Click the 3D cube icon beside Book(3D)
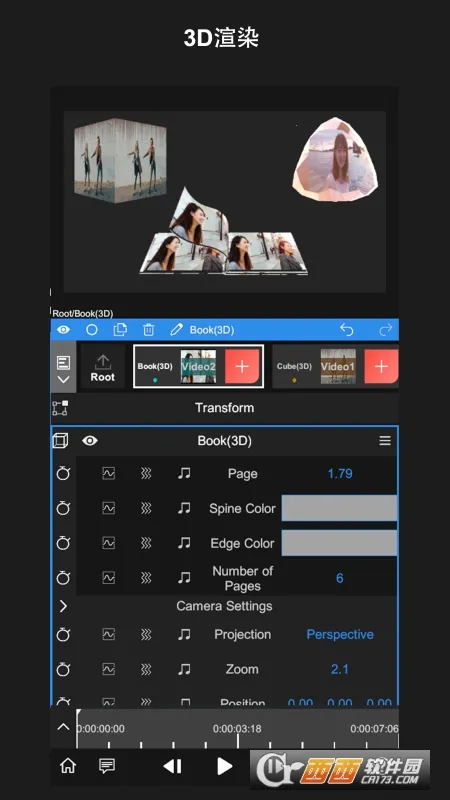Screen dimensions: 450x800 point(60,441)
